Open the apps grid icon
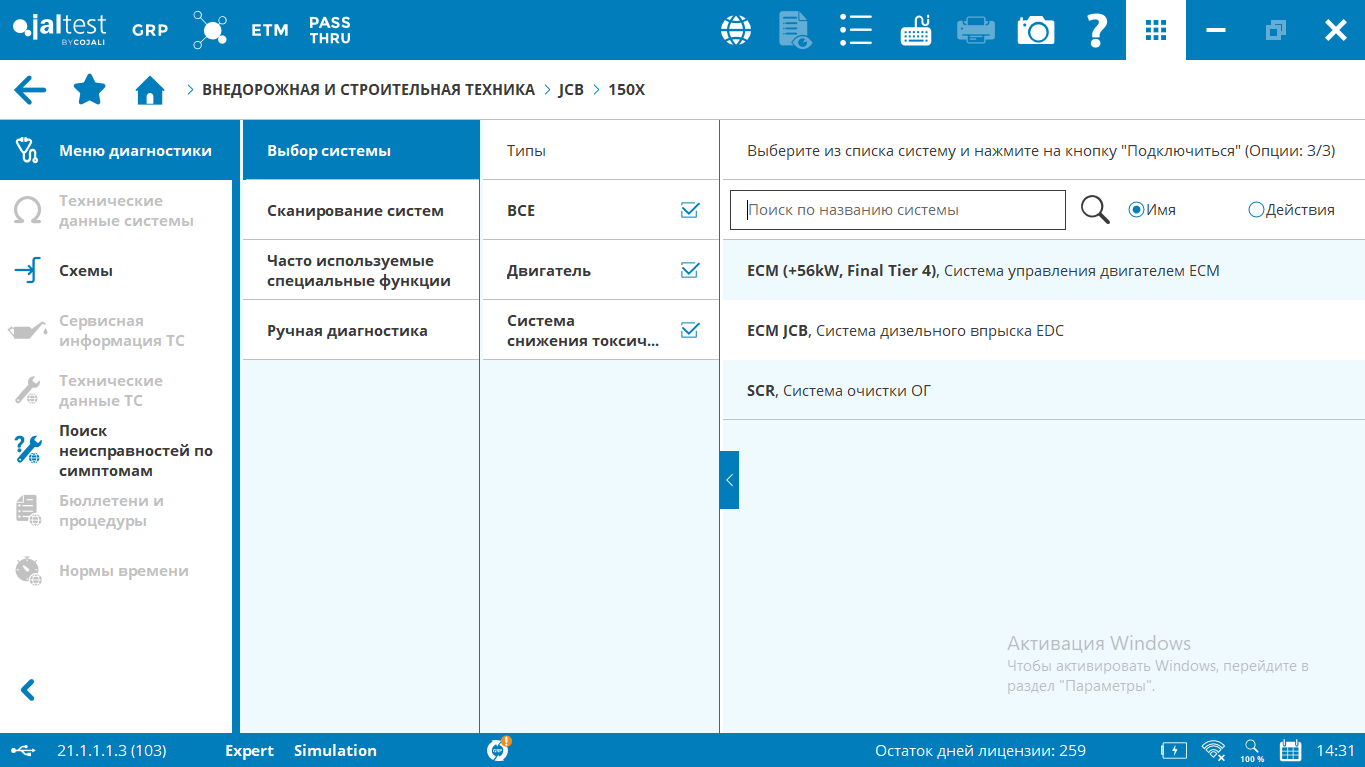This screenshot has height=767, width=1365. (x=1156, y=30)
